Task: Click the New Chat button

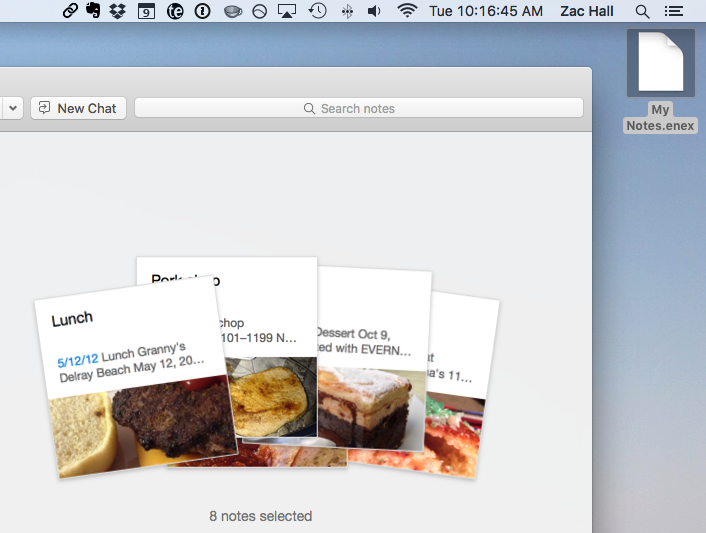Action: (x=78, y=108)
